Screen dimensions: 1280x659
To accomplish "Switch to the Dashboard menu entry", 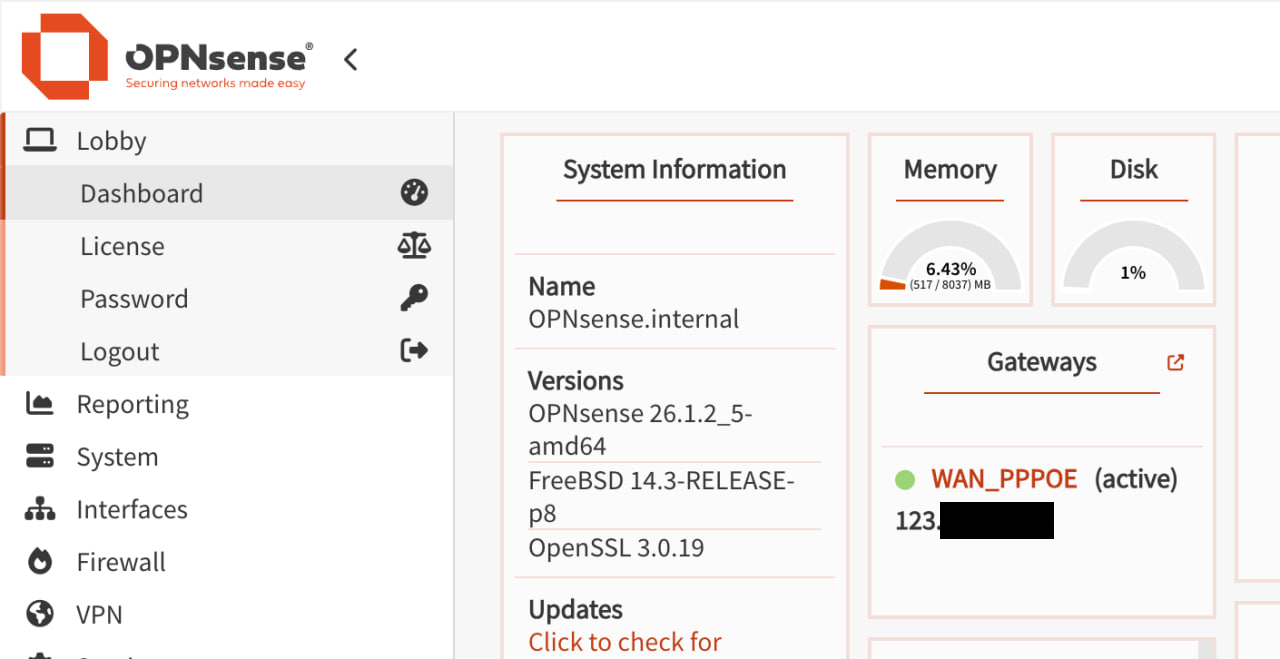I will 142,192.
